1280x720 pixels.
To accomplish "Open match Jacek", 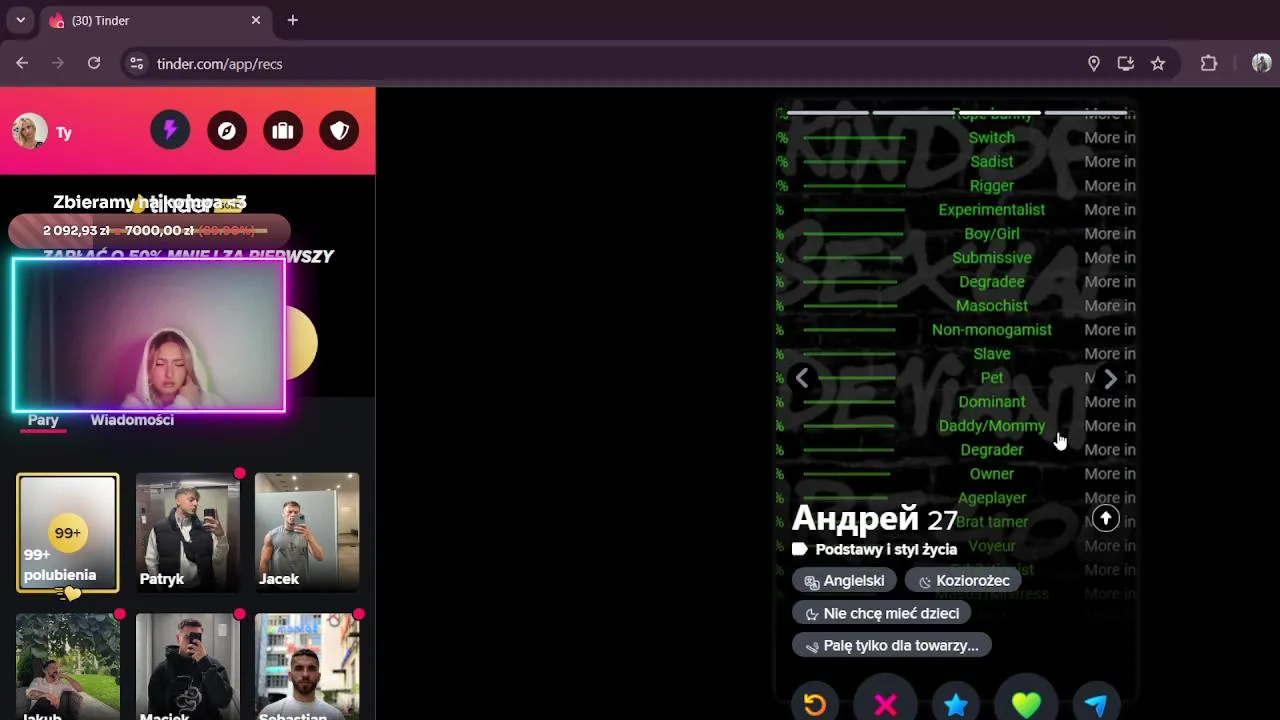I will point(307,533).
